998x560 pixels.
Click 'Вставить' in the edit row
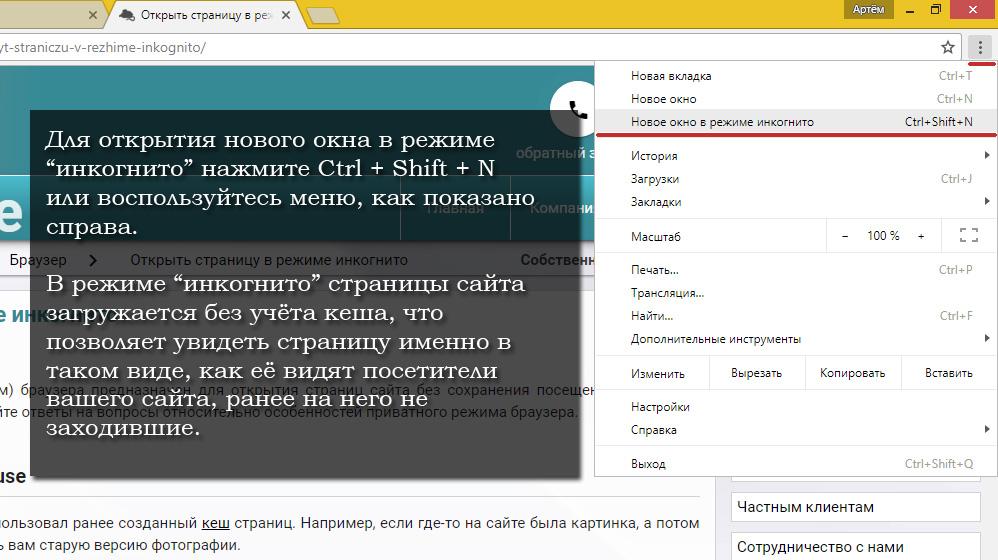pyautogui.click(x=948, y=373)
